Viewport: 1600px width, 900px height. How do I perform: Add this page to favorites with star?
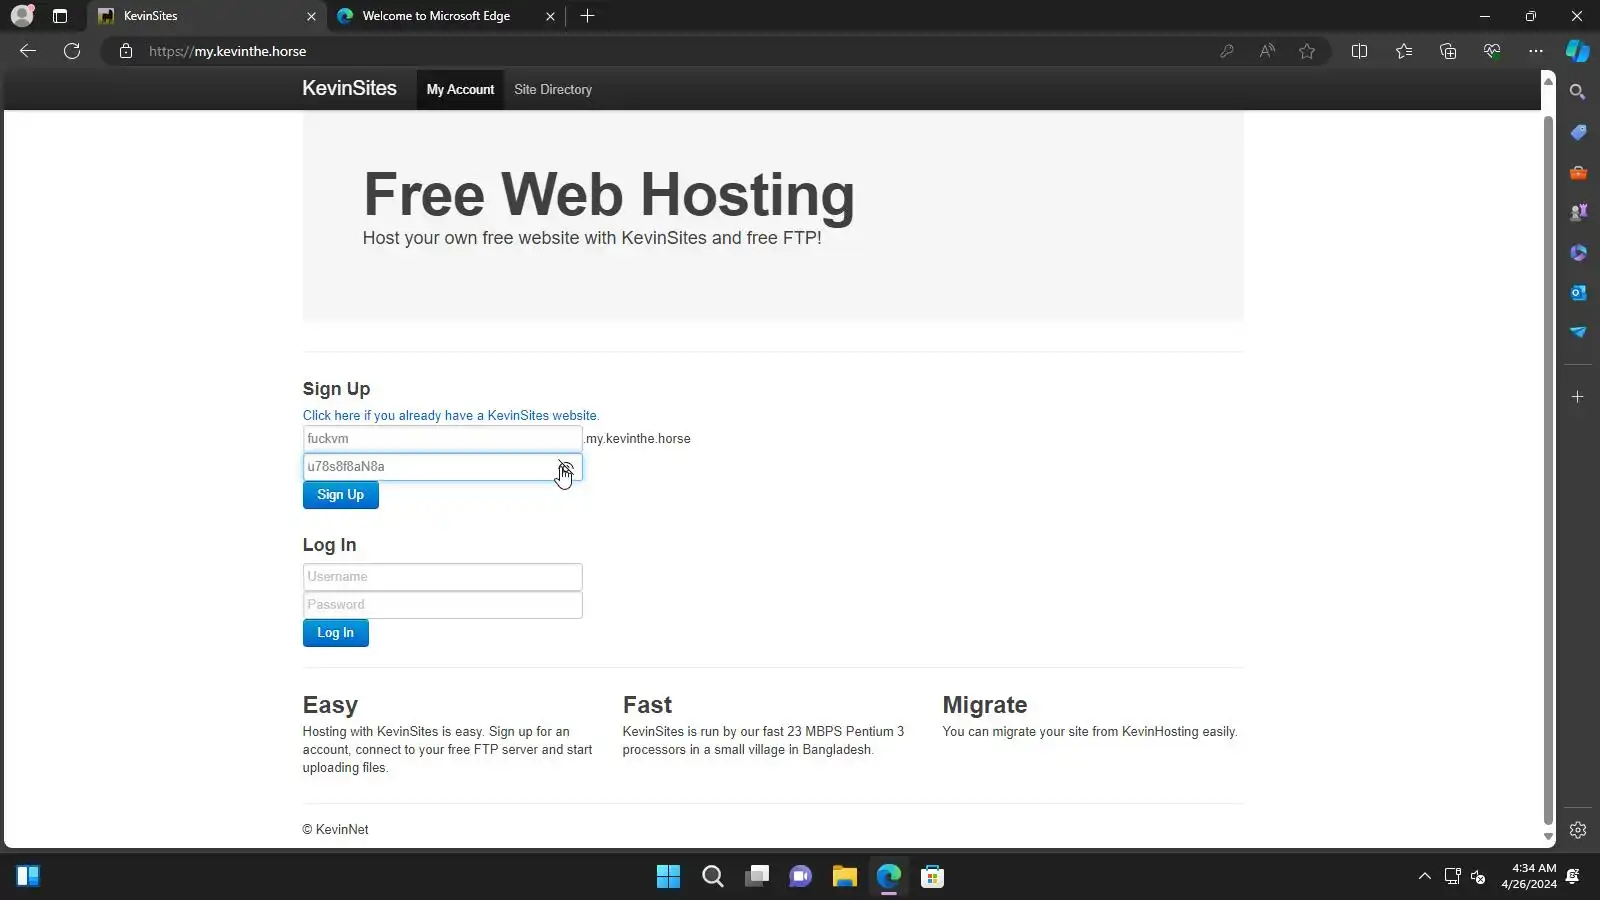(1307, 51)
